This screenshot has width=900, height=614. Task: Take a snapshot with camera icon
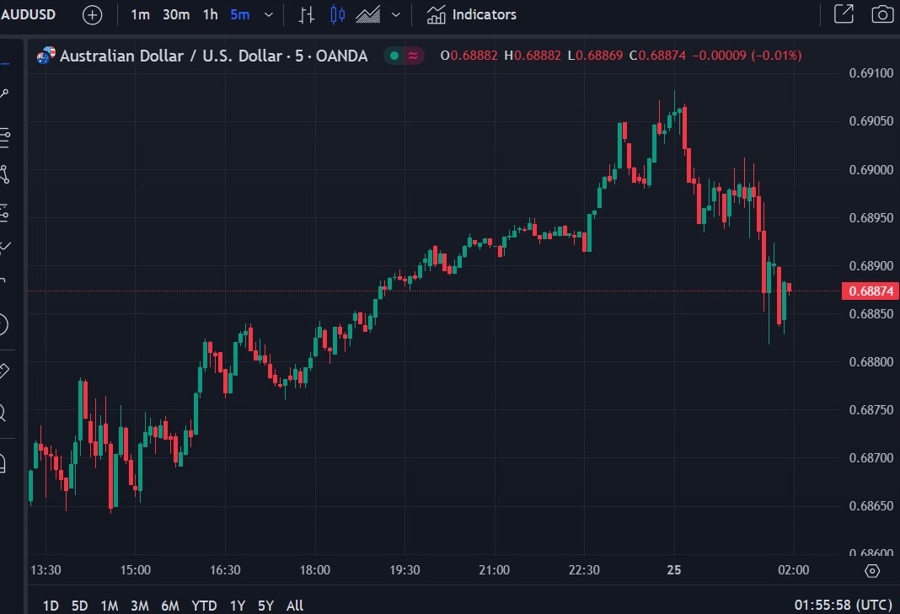pos(882,14)
